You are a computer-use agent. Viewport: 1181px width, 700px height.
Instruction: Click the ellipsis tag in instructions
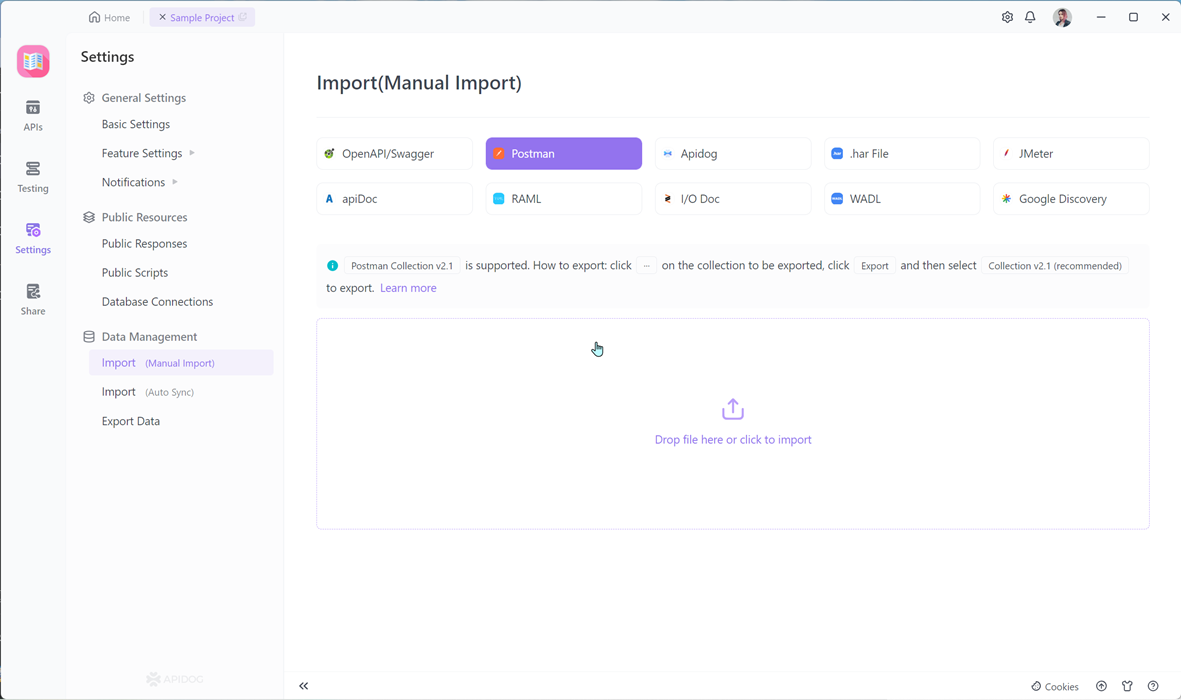point(646,265)
